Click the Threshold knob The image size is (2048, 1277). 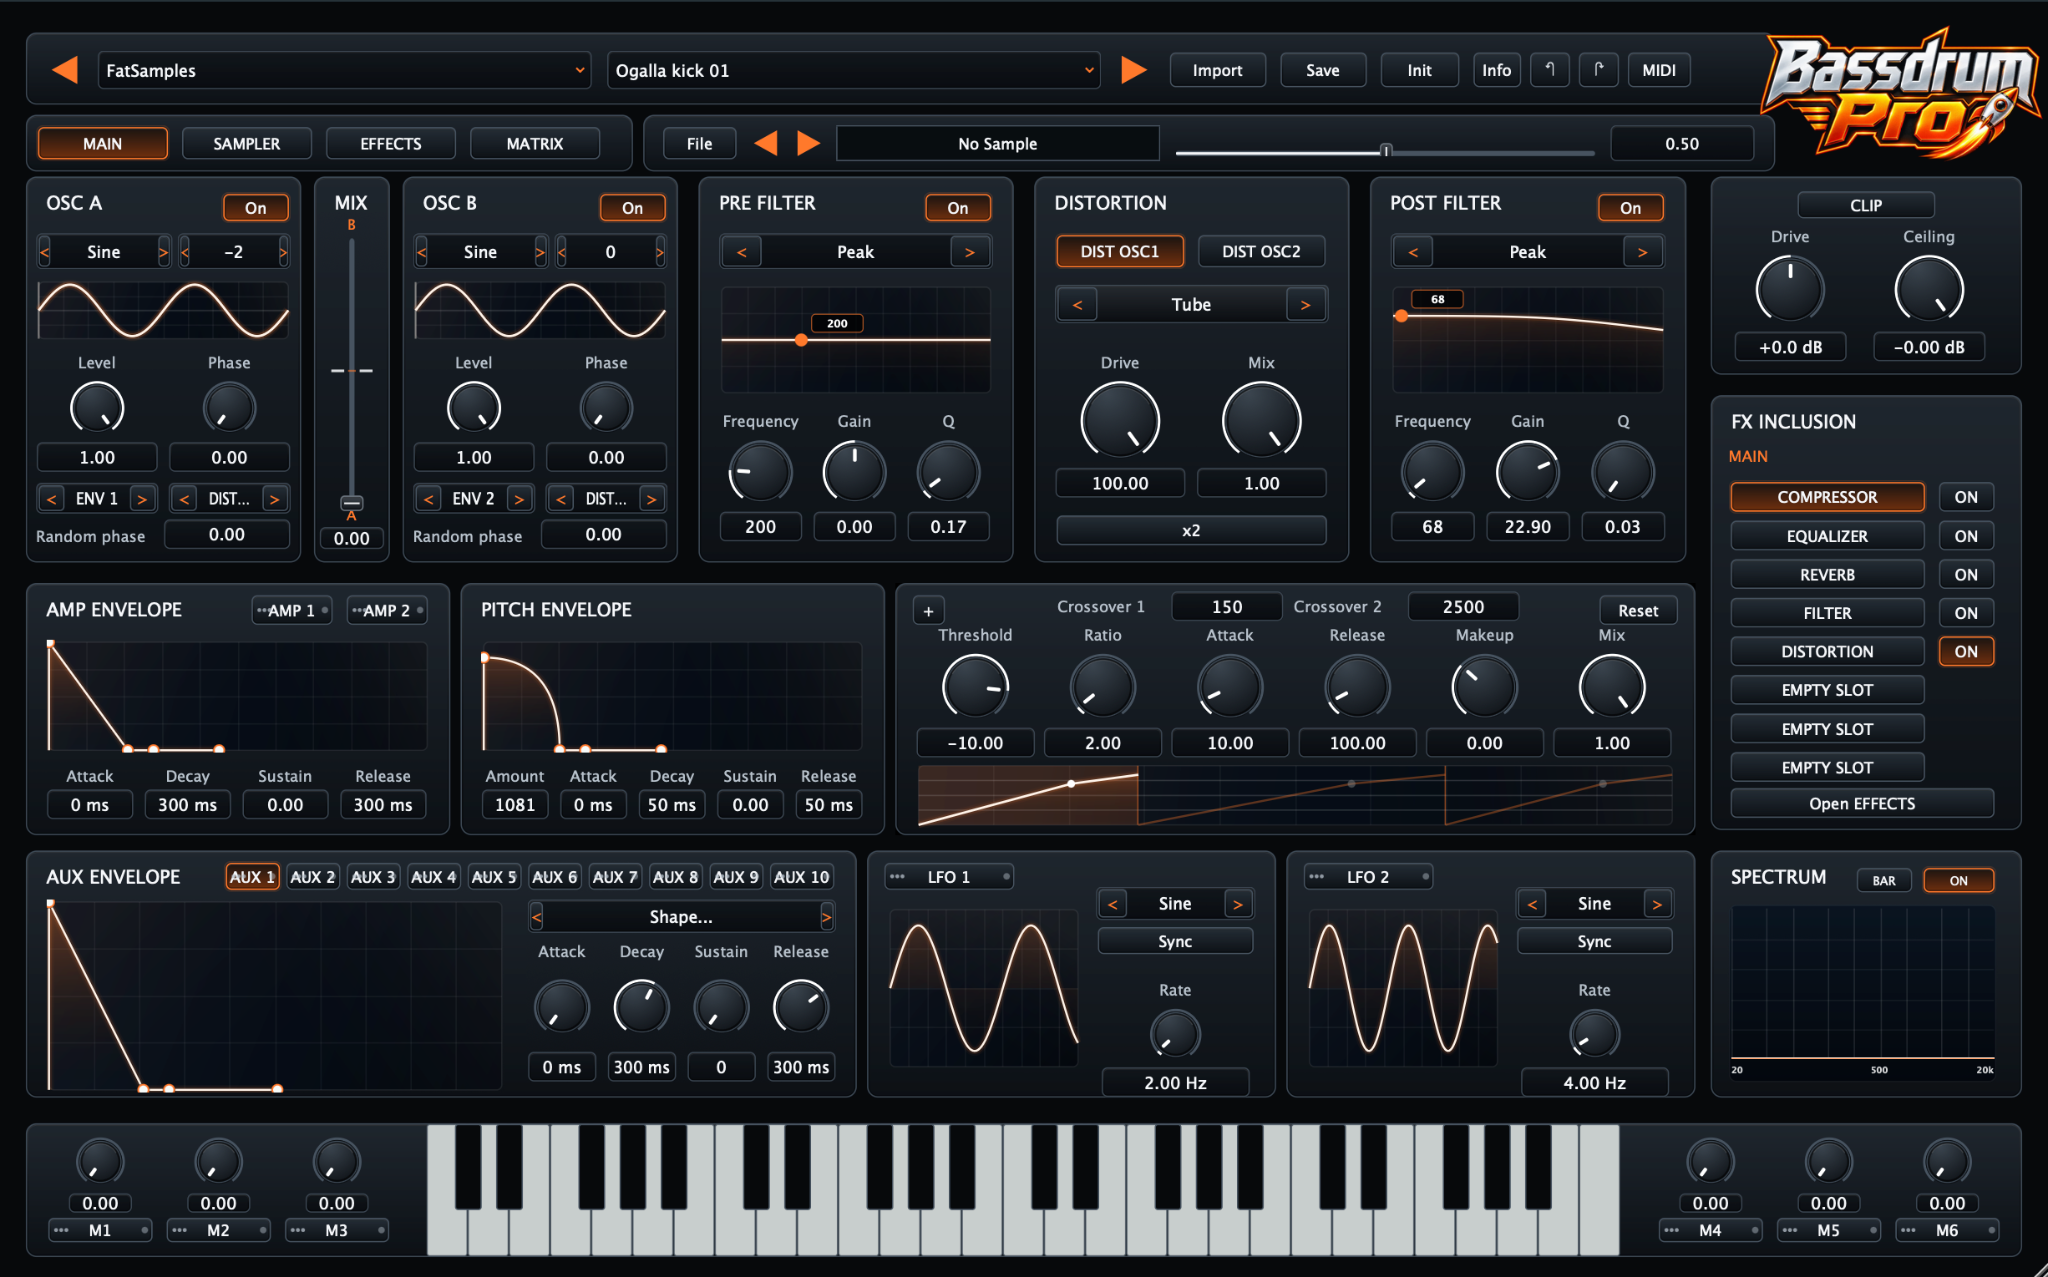coord(975,687)
